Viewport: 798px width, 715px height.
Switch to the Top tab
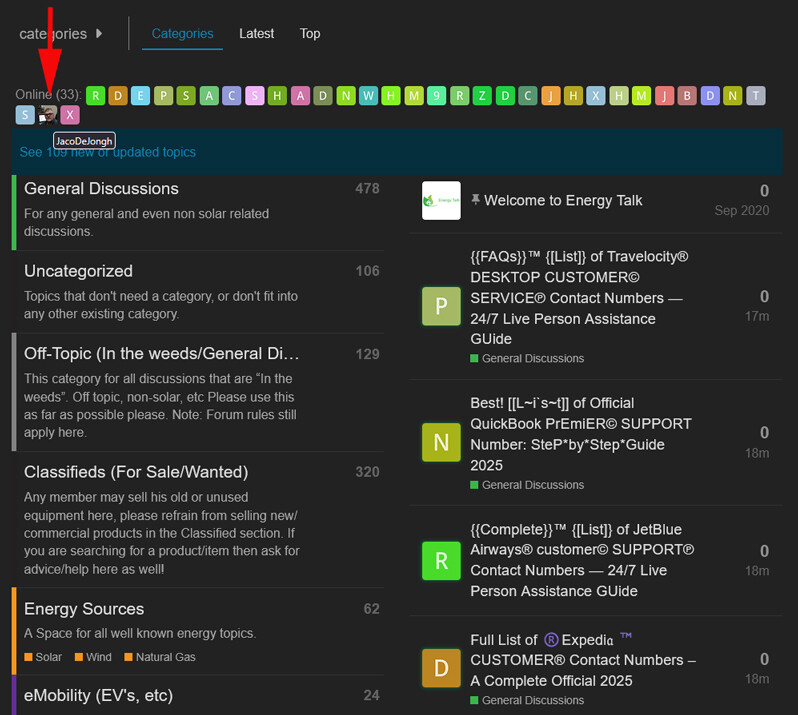click(310, 34)
